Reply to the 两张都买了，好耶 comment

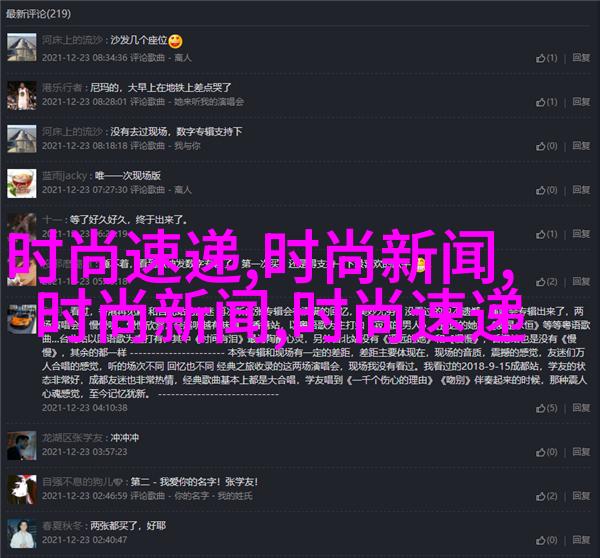point(581,540)
